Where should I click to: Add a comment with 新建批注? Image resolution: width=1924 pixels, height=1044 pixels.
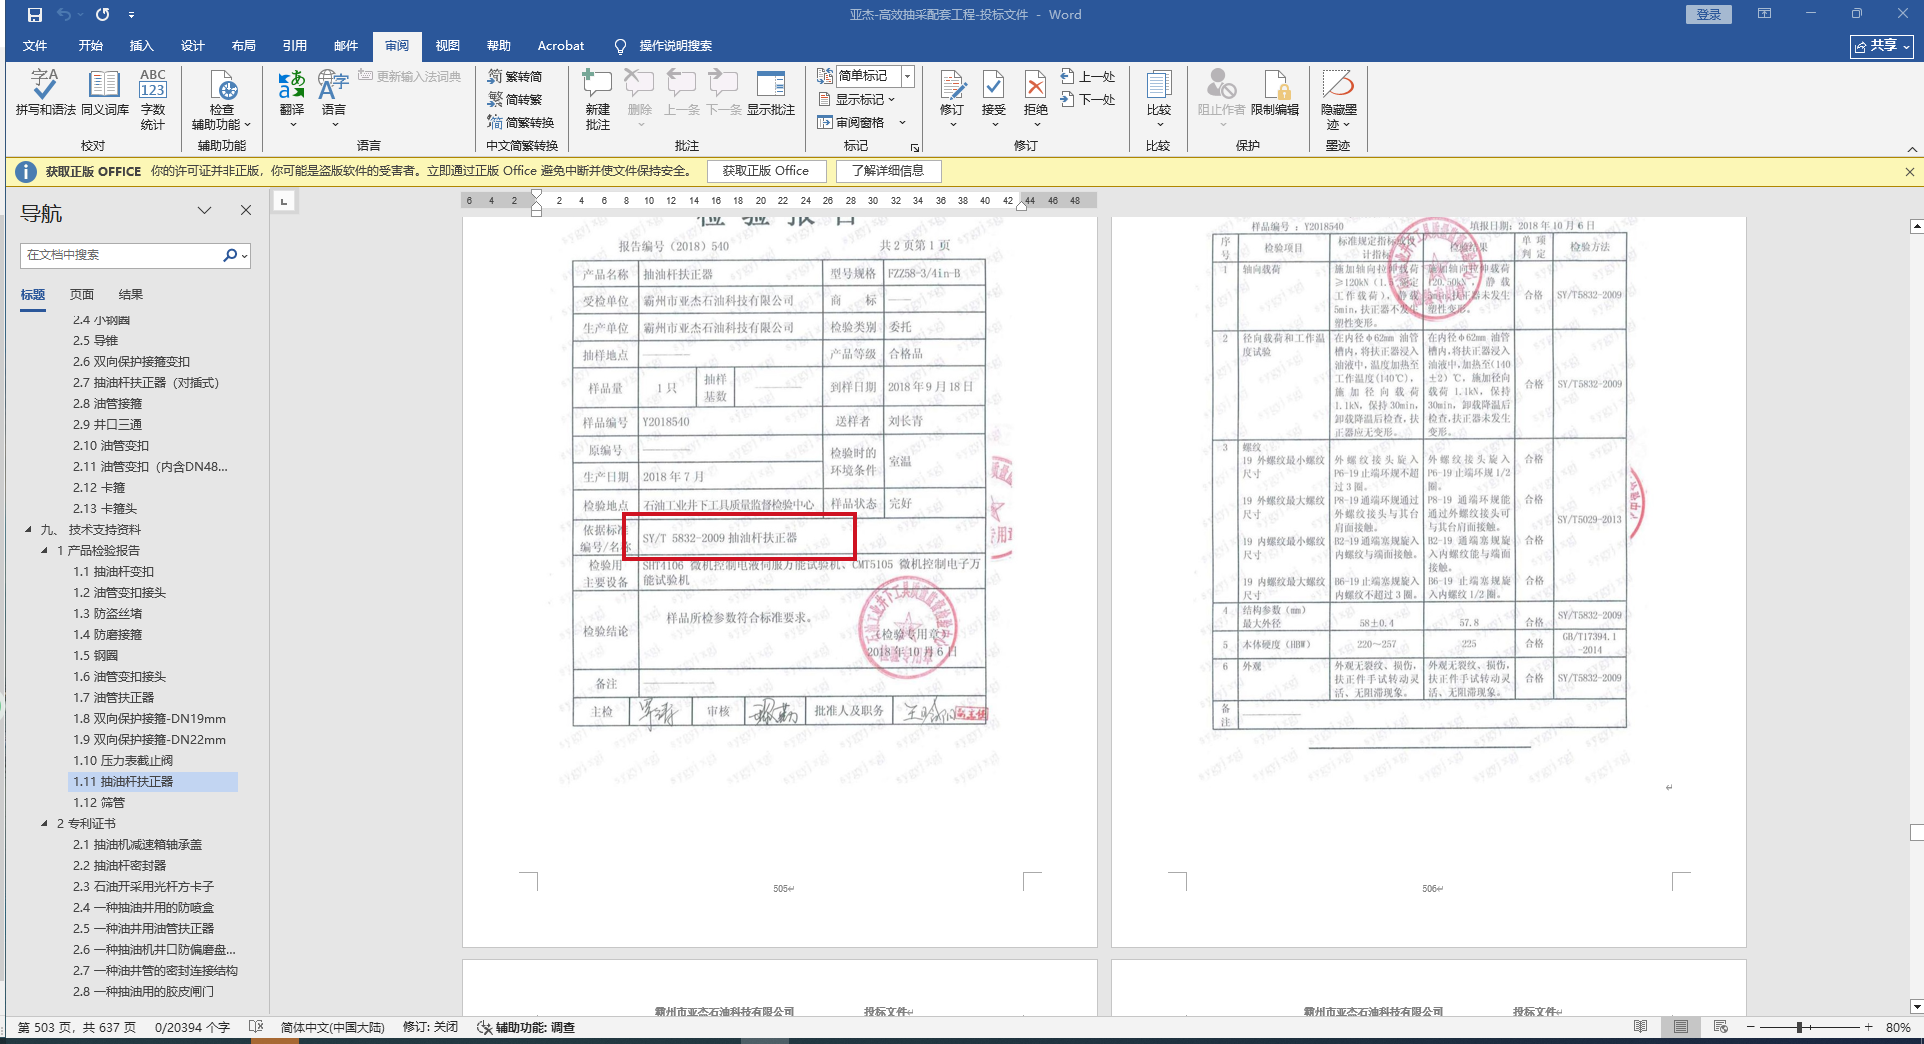[x=598, y=99]
